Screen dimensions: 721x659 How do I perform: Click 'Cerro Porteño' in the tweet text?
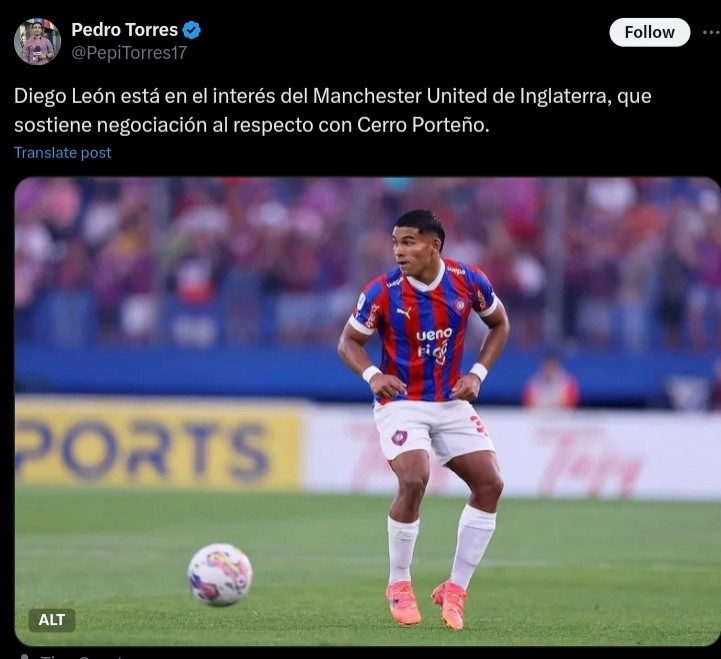(421, 125)
